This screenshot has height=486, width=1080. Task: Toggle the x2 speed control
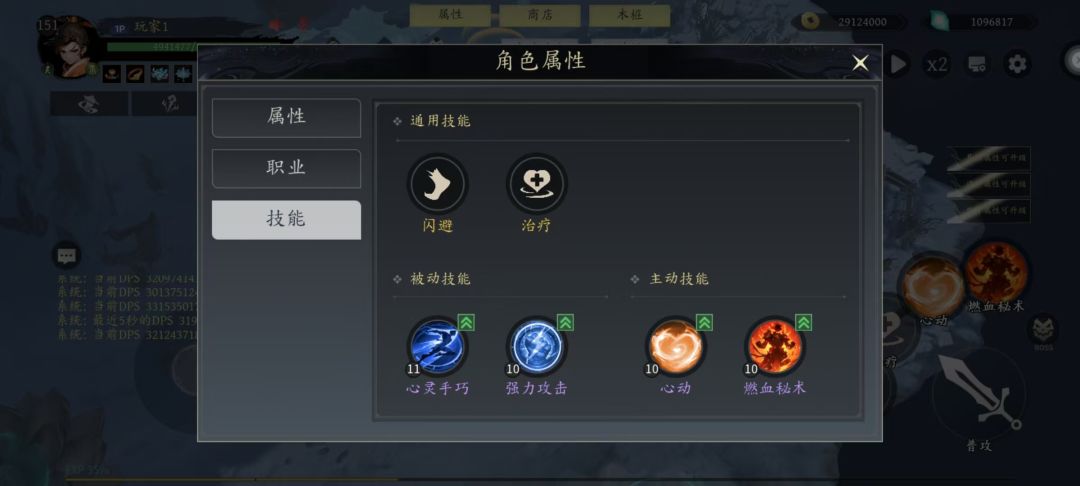click(937, 65)
